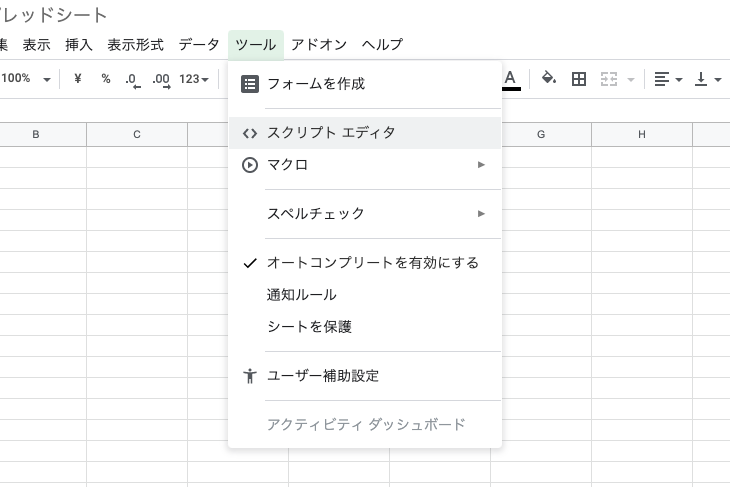Open the スクリプト エディタ menu entry
The width and height of the screenshot is (730, 487).
[330, 133]
